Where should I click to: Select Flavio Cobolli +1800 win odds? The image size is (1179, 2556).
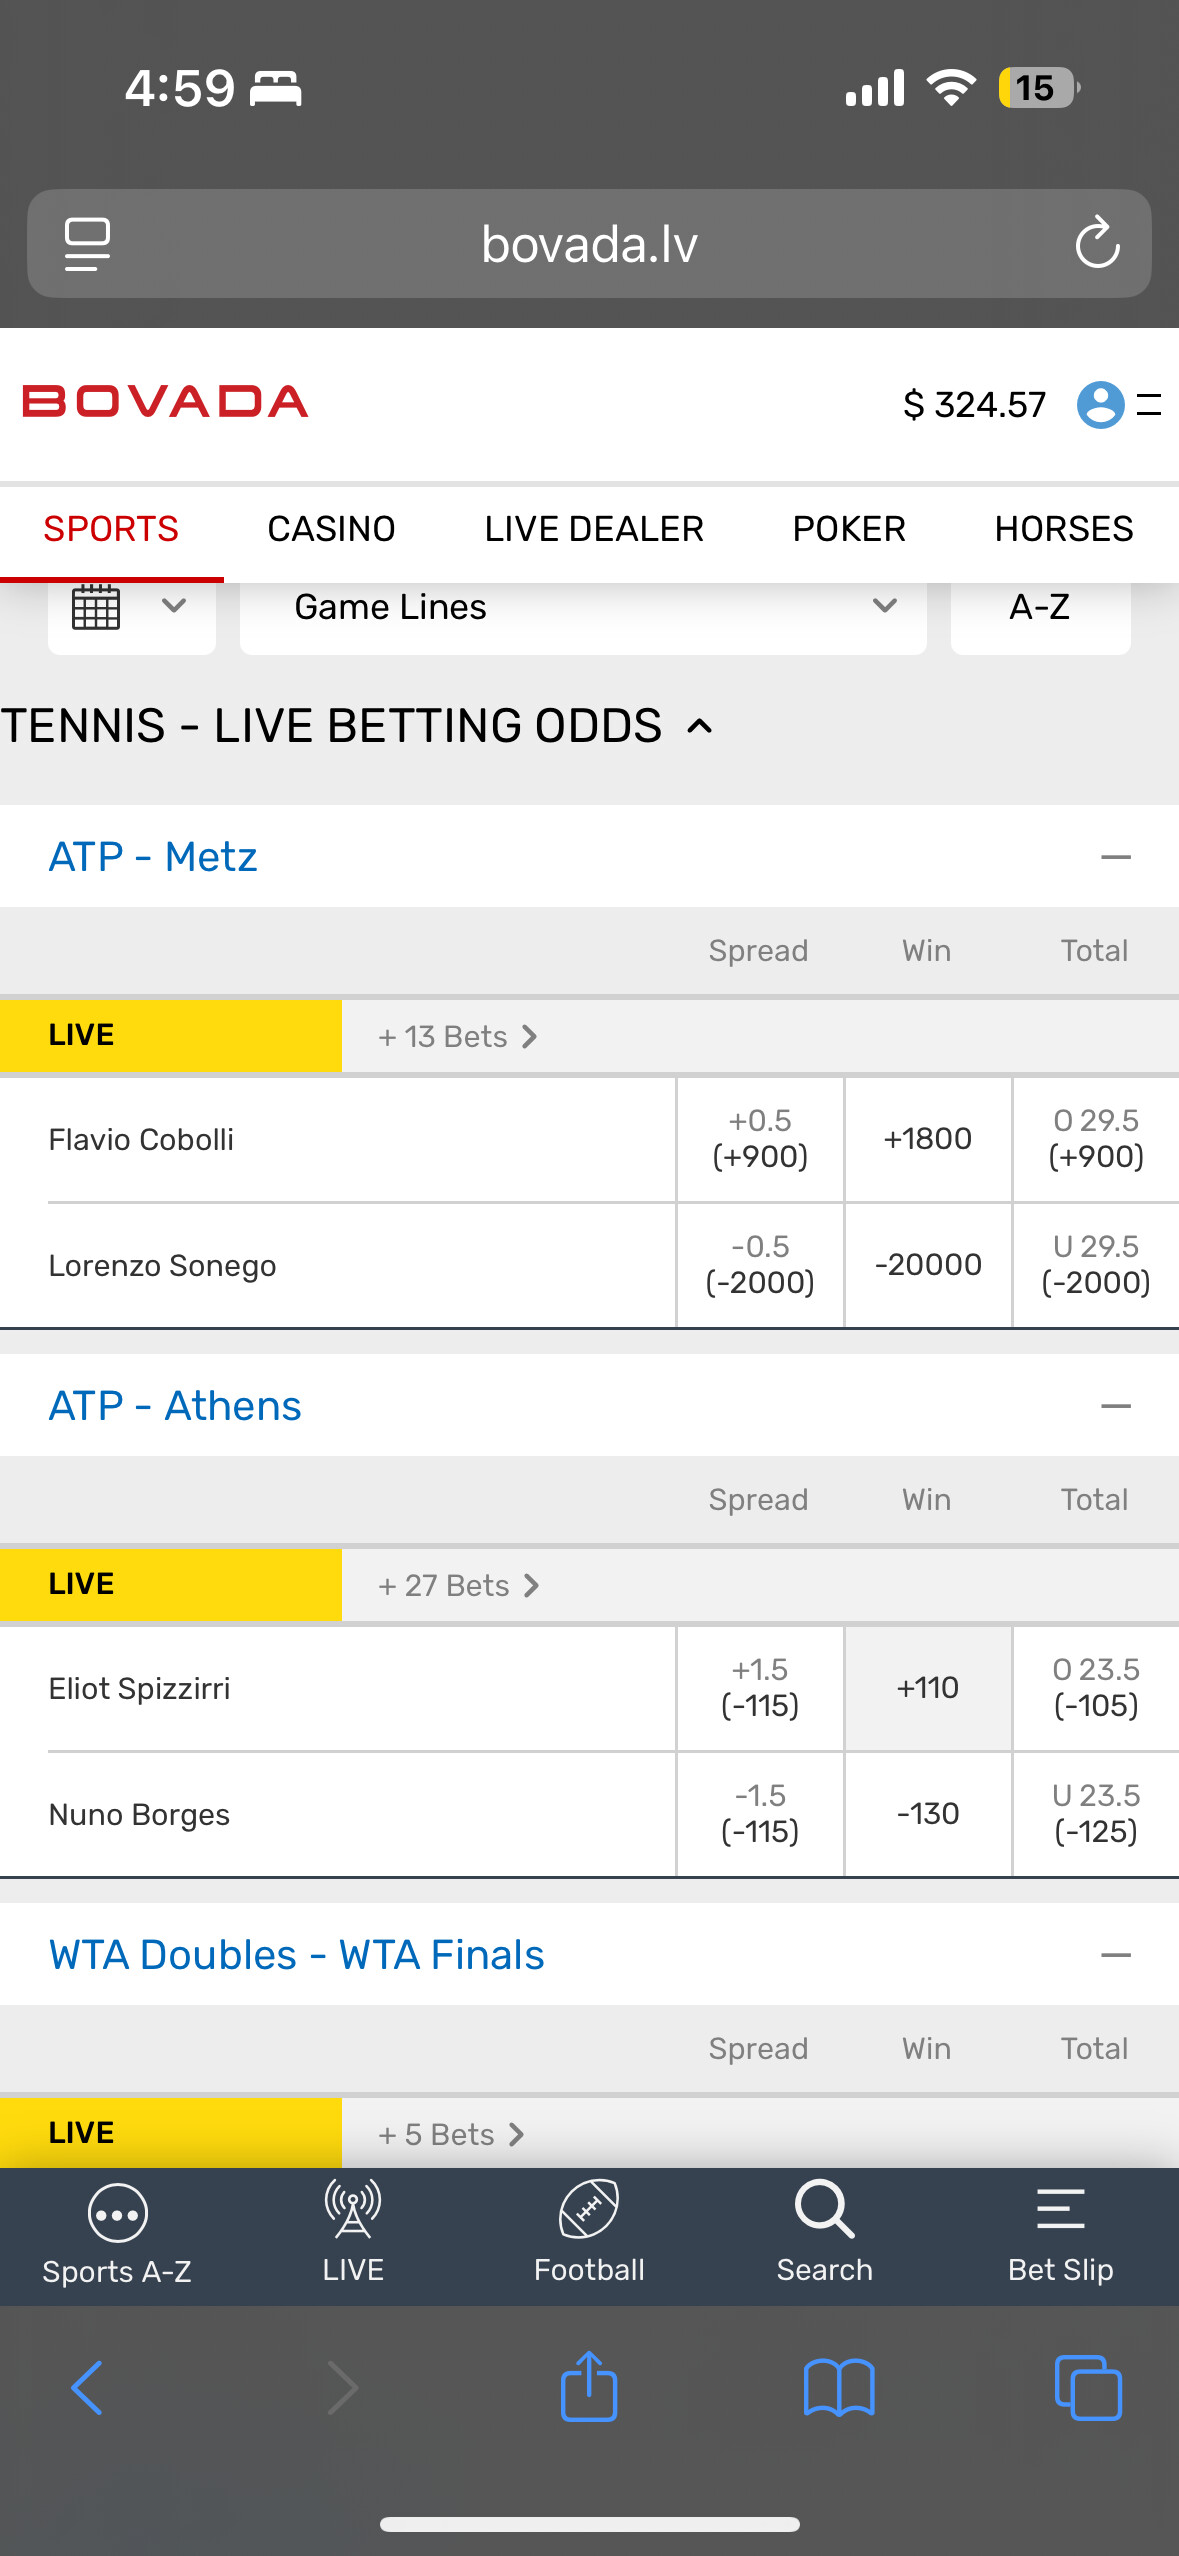928,1139
